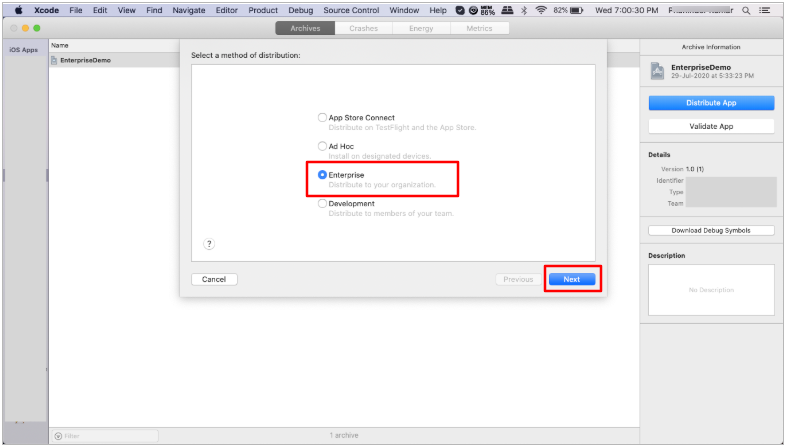786x447 pixels.
Task: Select App Store Connect distribution option
Action: pyautogui.click(x=322, y=117)
